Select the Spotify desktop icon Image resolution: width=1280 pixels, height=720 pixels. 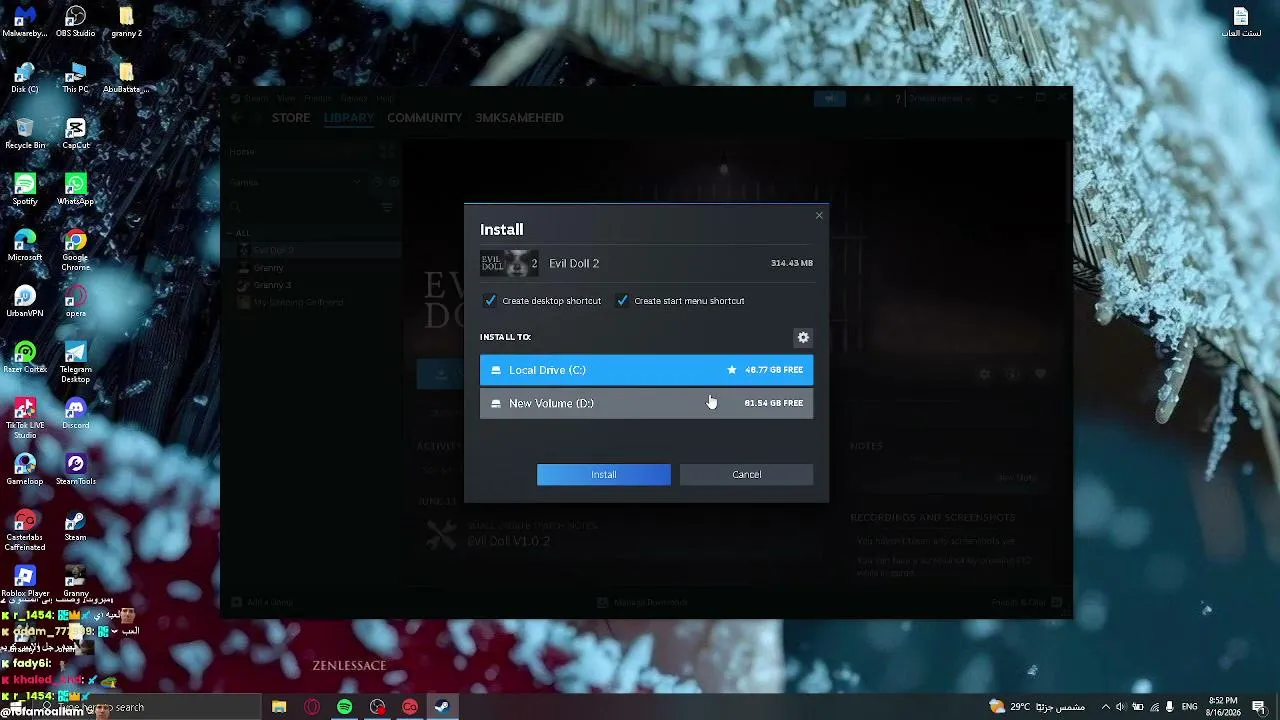click(x=25, y=190)
